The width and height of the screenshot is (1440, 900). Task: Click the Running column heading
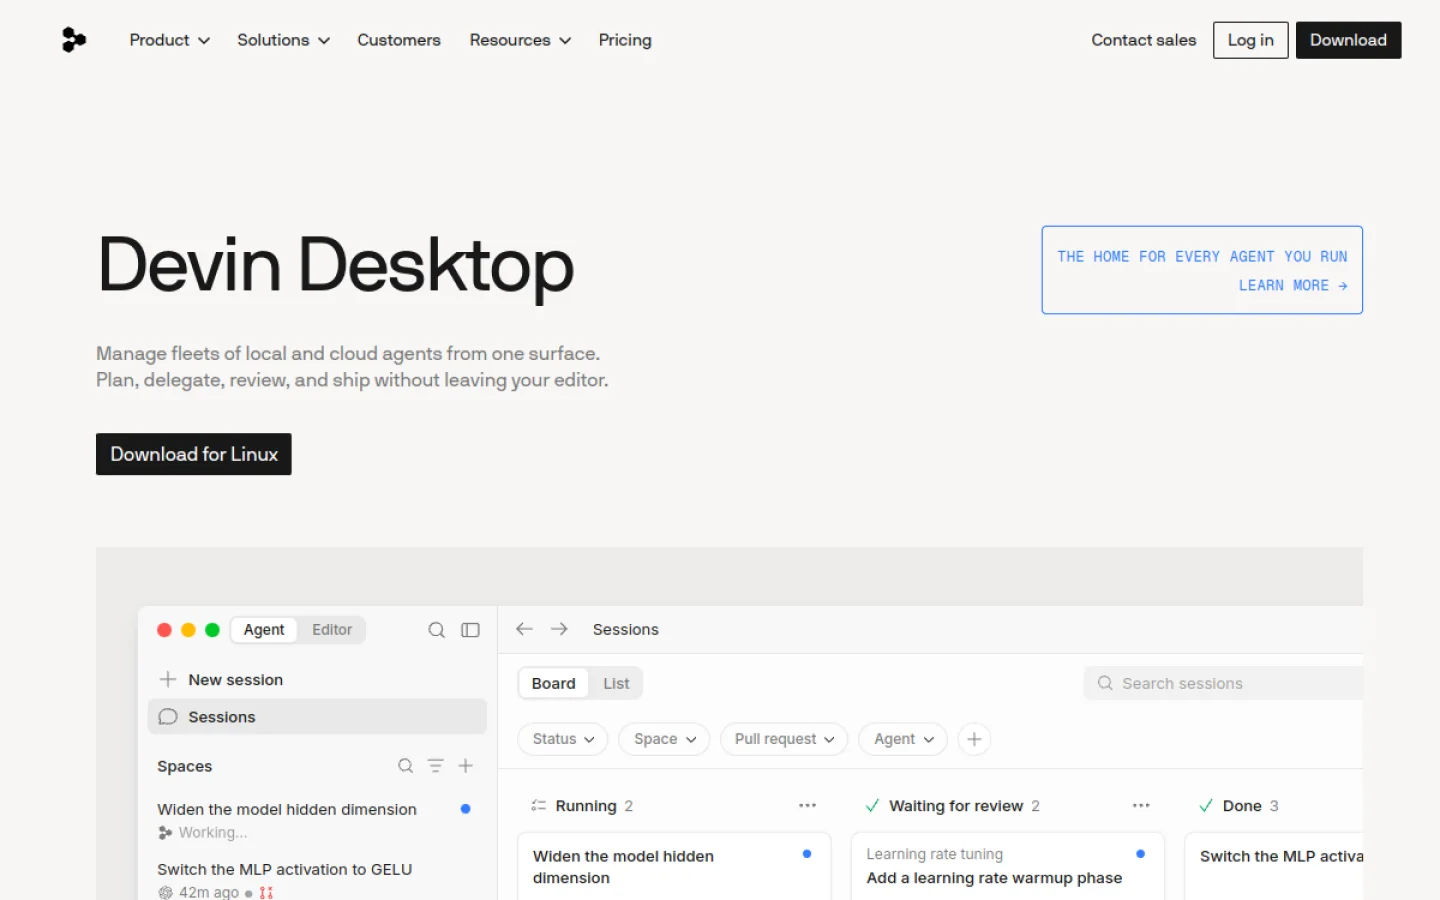pos(586,806)
